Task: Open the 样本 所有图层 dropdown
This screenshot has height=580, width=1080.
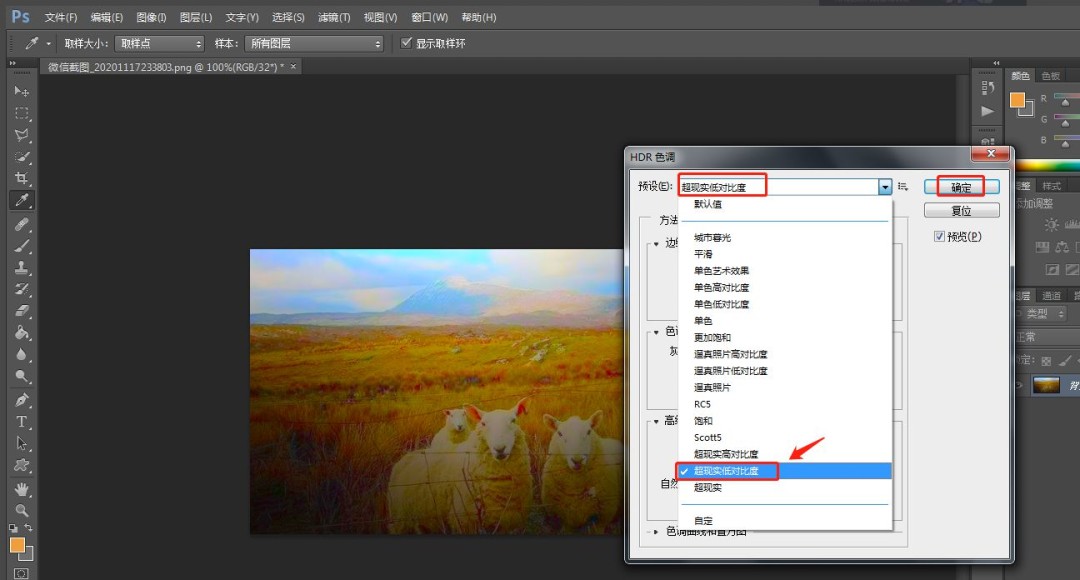Action: 313,43
